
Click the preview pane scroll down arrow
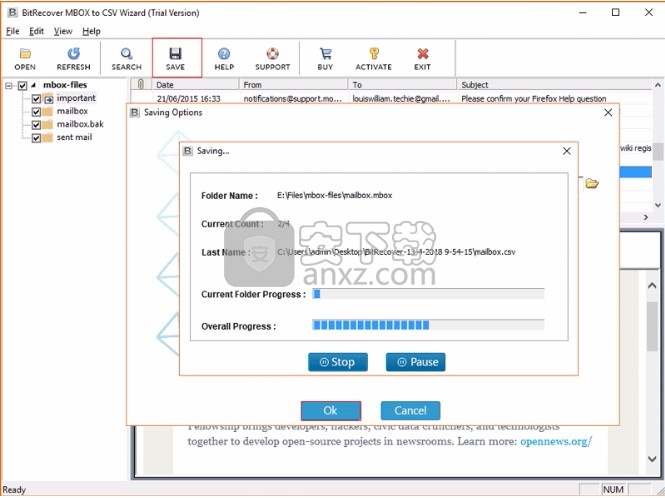(x=652, y=458)
